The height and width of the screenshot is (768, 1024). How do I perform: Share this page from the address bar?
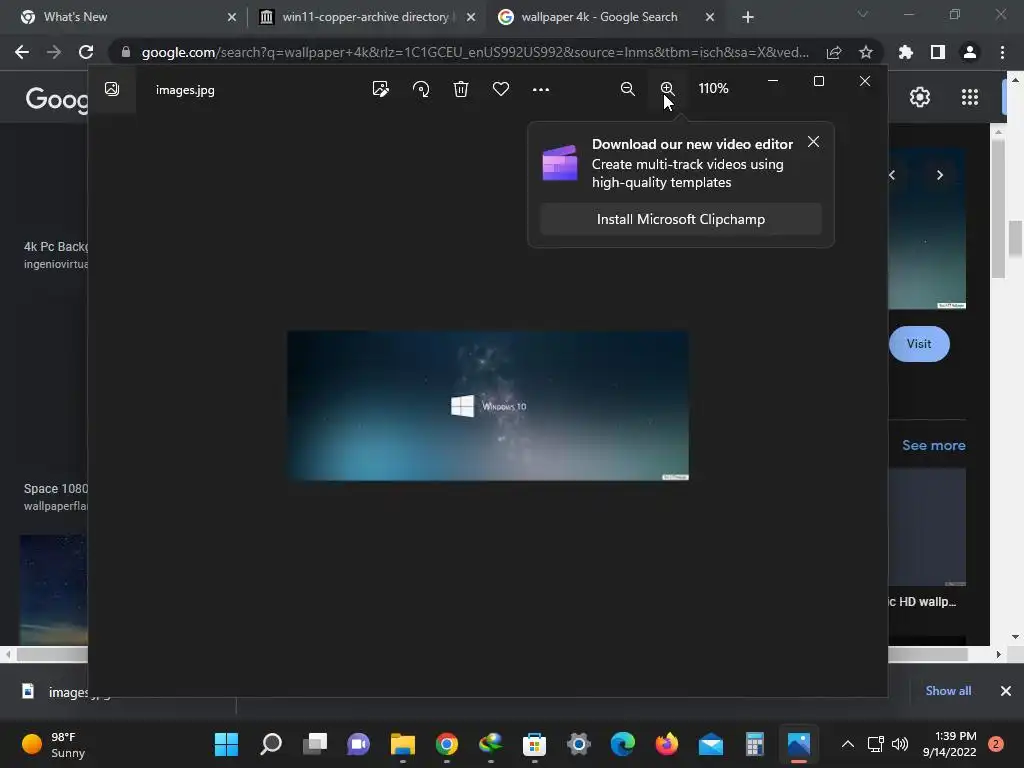833,52
